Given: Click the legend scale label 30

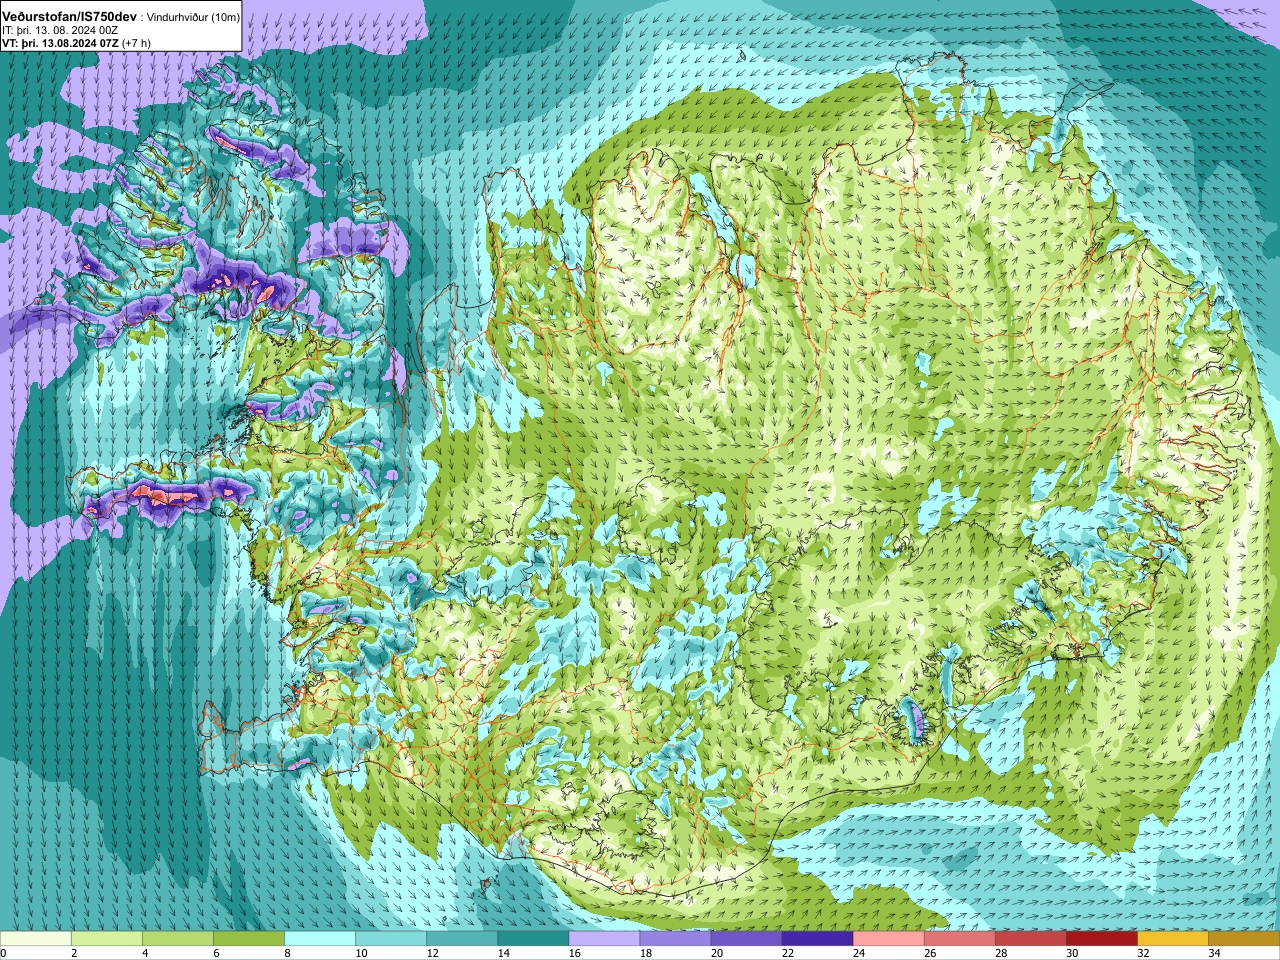Looking at the screenshot, I should tap(1071, 953).
